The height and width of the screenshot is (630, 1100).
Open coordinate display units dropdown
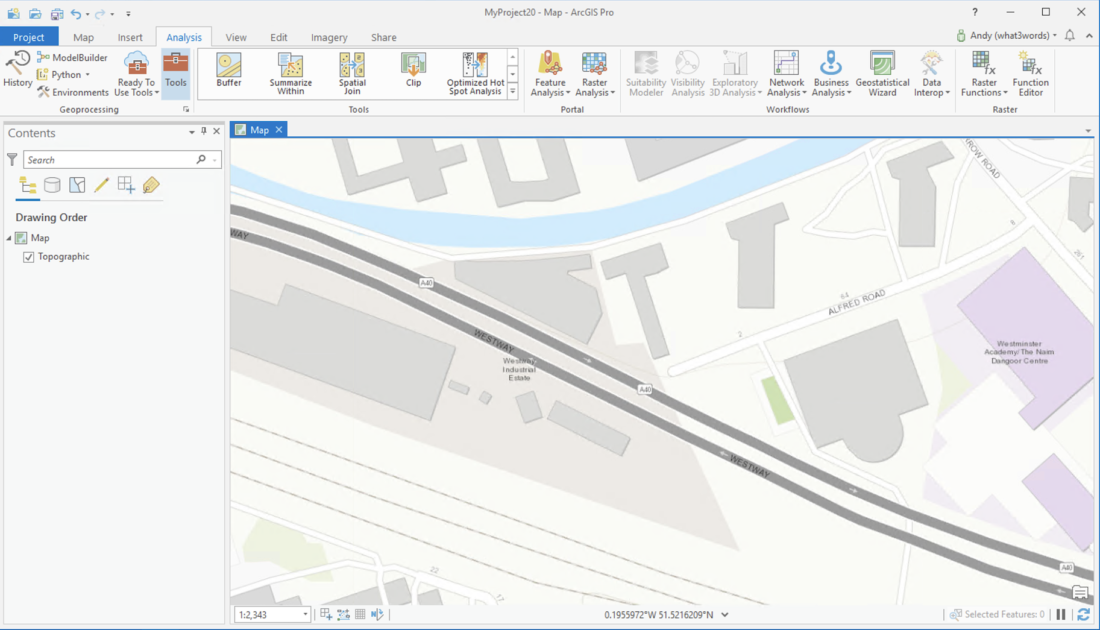pos(725,615)
